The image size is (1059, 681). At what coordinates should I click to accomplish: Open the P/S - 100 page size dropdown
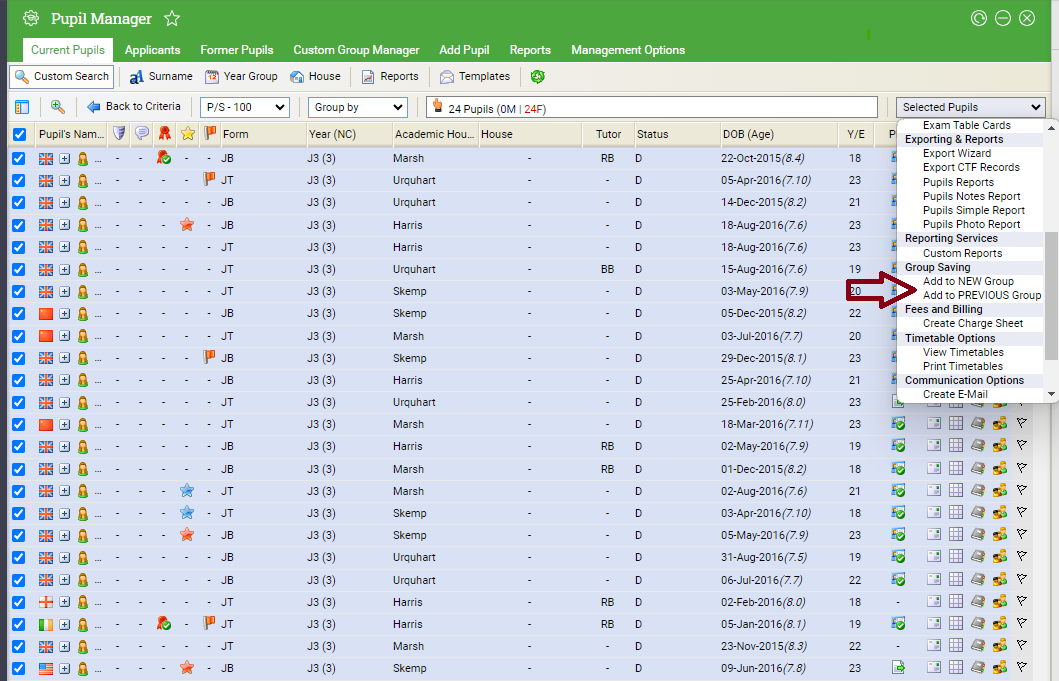click(x=244, y=107)
